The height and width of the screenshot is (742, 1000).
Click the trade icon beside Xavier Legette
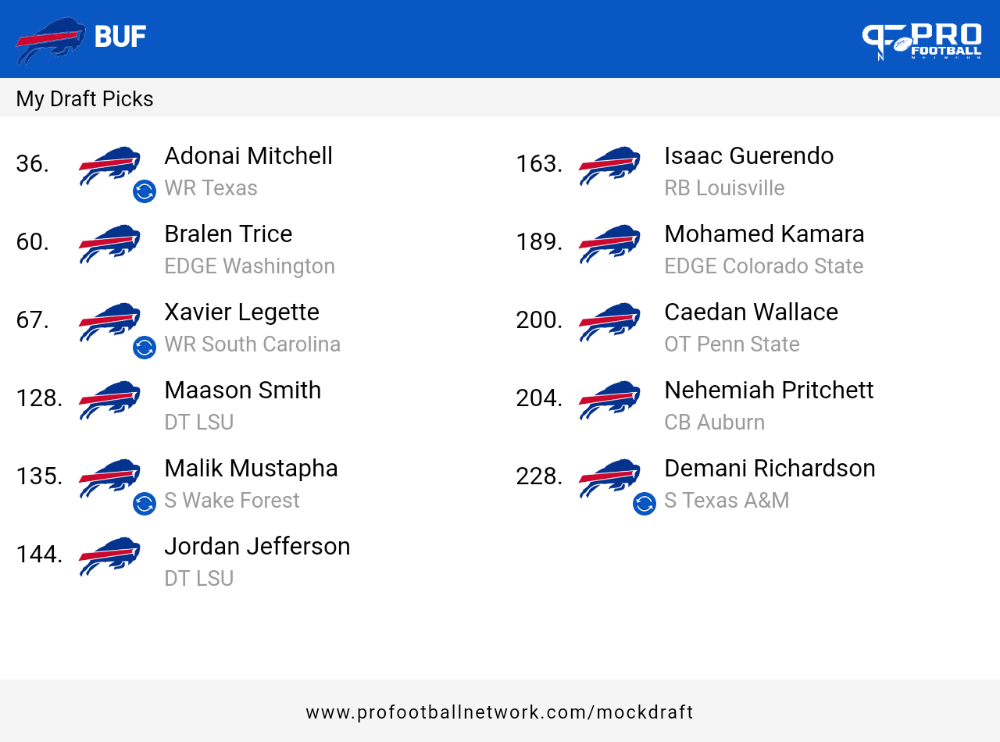point(144,347)
